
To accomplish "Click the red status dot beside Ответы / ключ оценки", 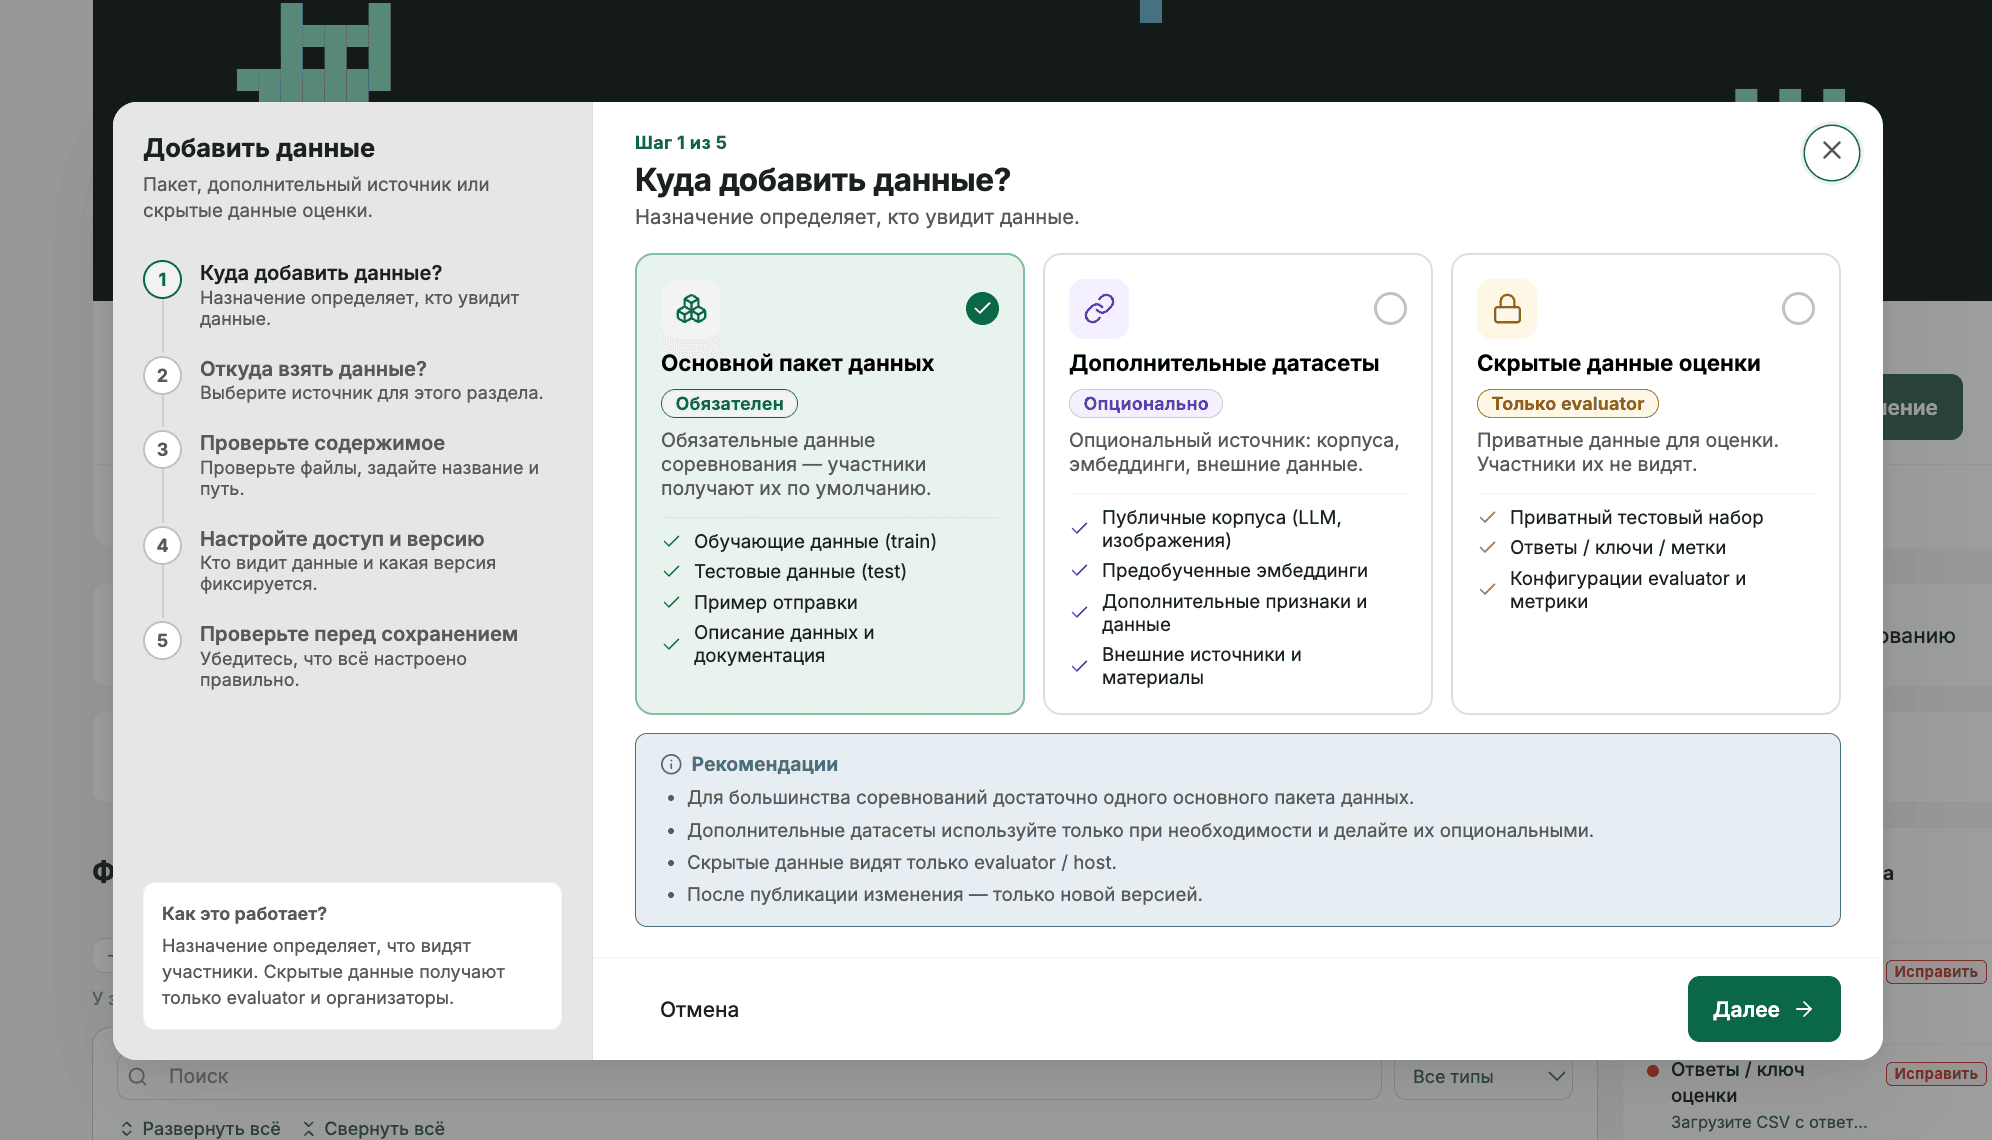I will (1653, 1070).
